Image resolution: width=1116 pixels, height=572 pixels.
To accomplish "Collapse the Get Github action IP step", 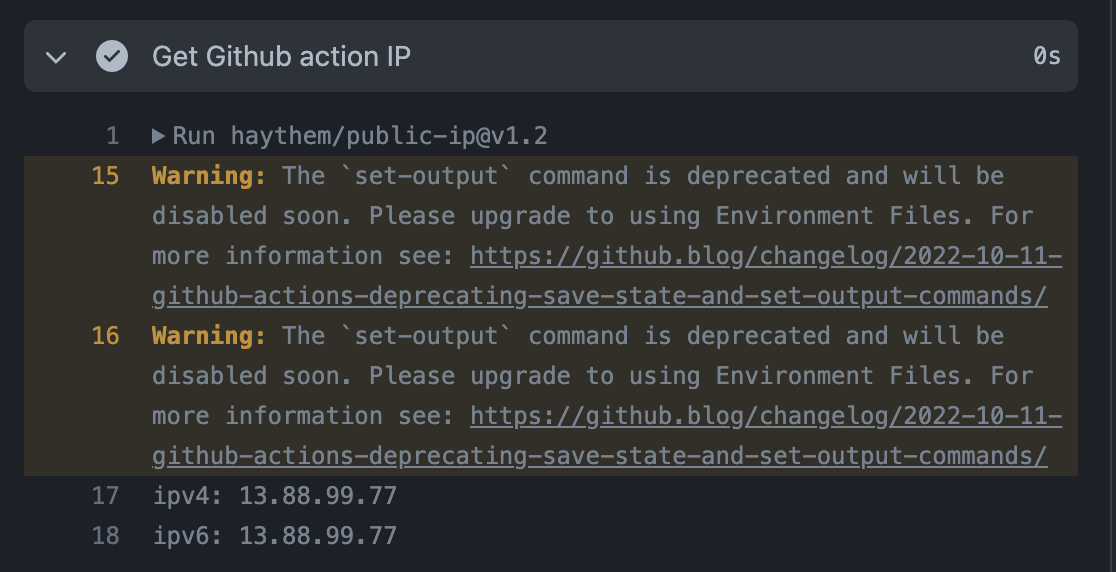I will (x=56, y=57).
